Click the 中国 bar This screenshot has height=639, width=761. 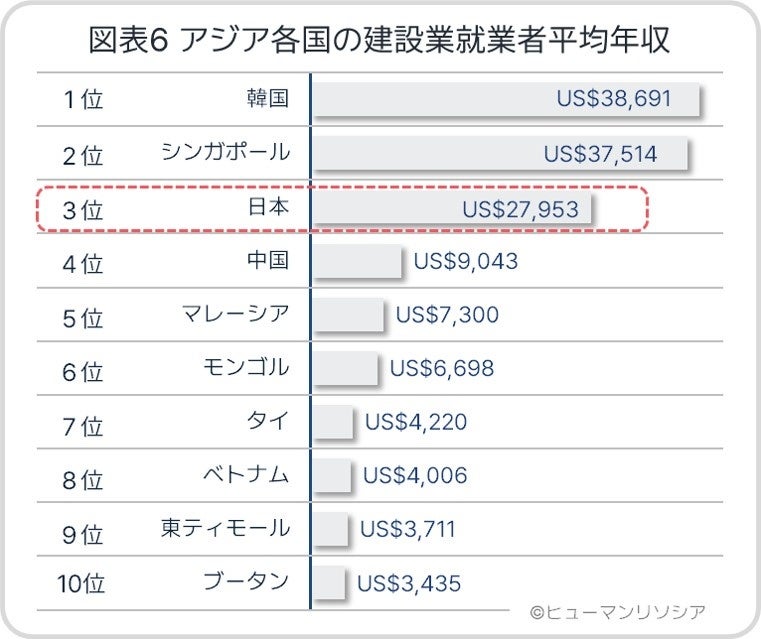[x=356, y=262]
